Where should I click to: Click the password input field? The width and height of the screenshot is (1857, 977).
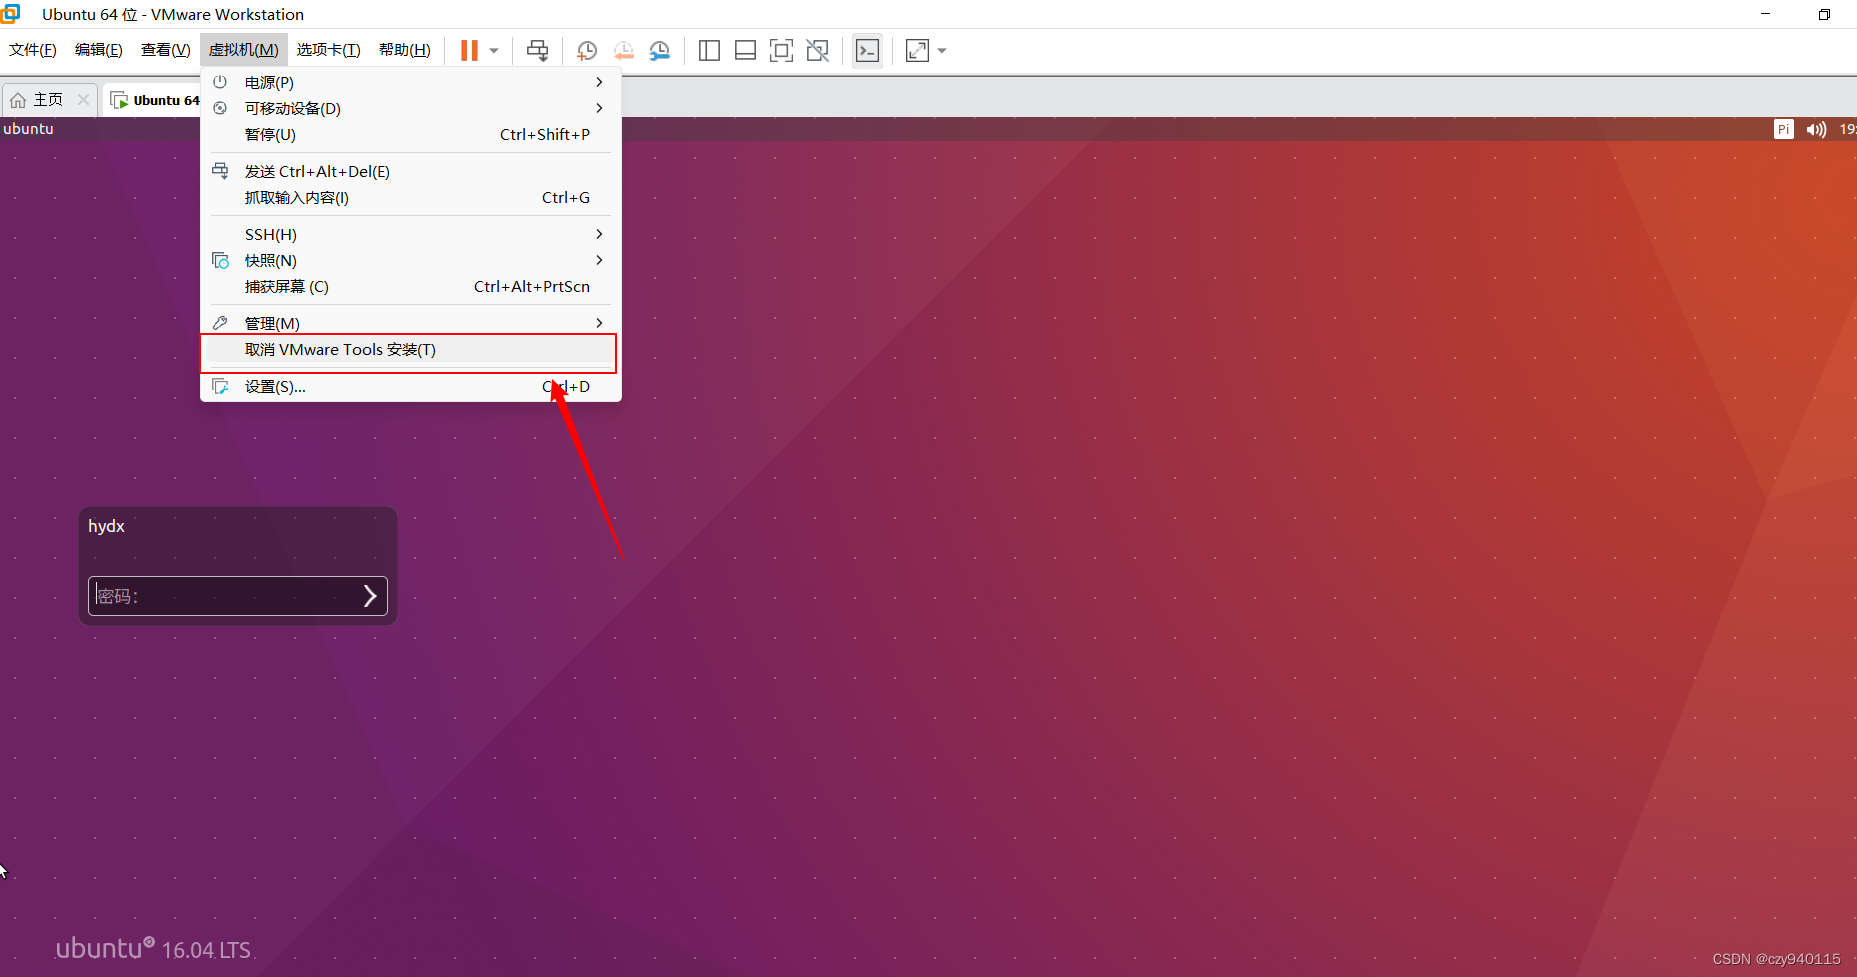(x=238, y=596)
